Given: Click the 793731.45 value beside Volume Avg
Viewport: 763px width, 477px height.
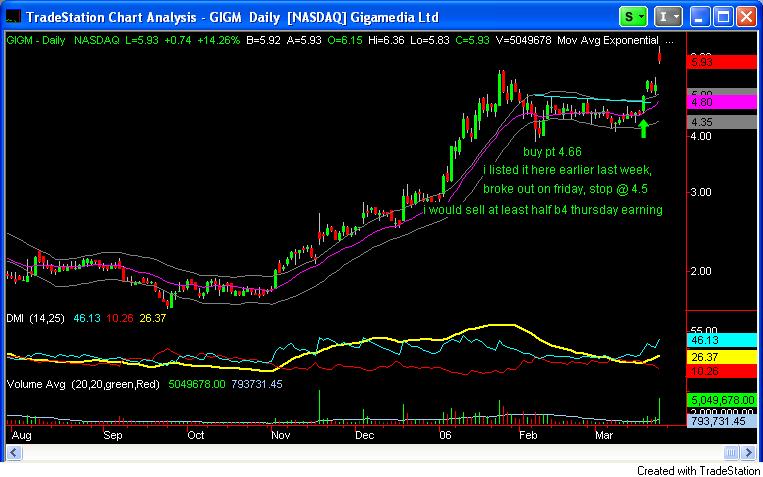Looking at the screenshot, I should point(256,385).
